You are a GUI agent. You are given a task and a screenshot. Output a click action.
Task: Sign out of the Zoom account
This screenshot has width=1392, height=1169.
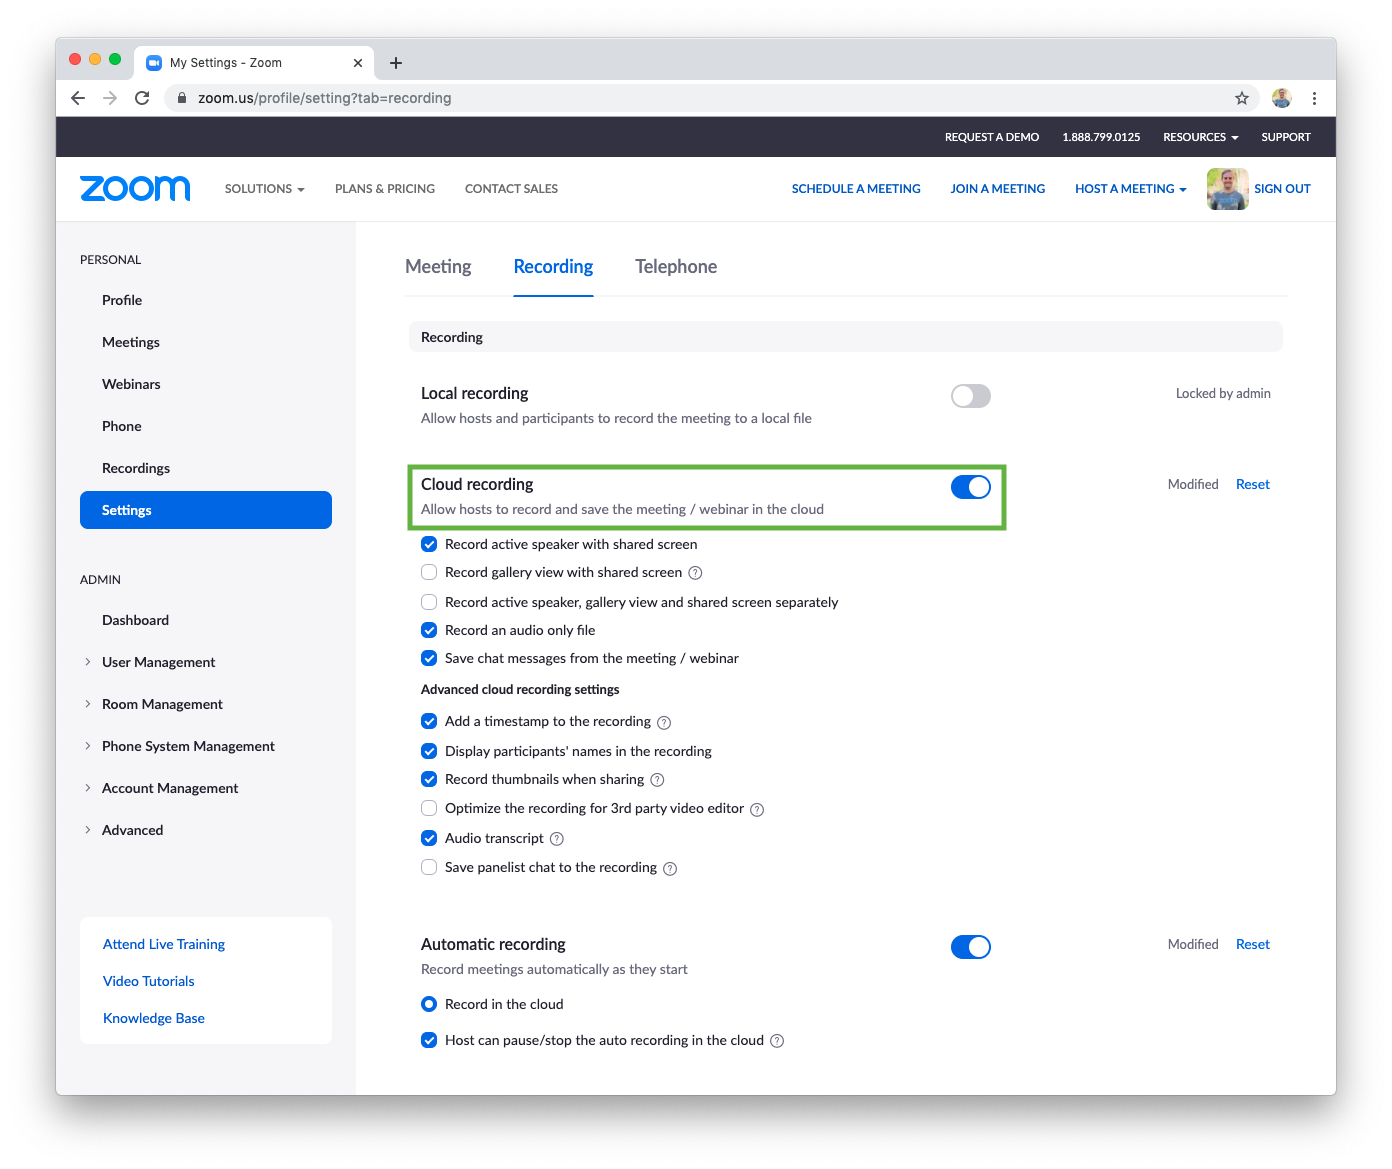pos(1282,189)
